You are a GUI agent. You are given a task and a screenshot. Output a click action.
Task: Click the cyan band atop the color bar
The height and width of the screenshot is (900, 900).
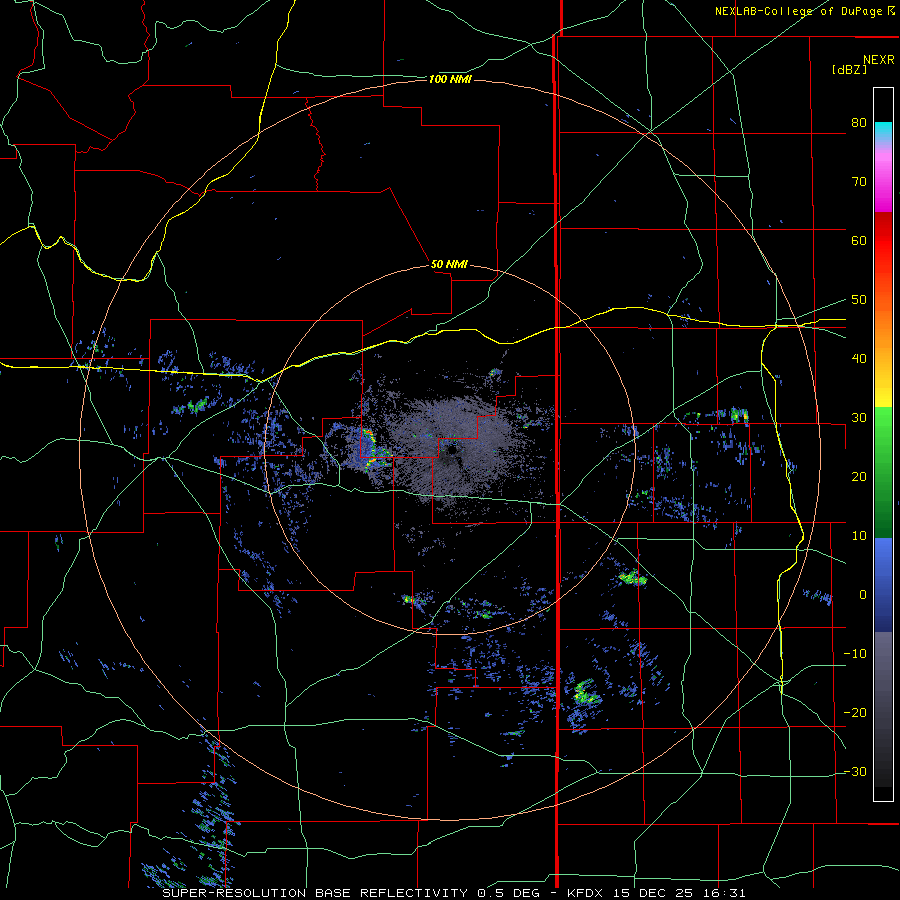883,130
